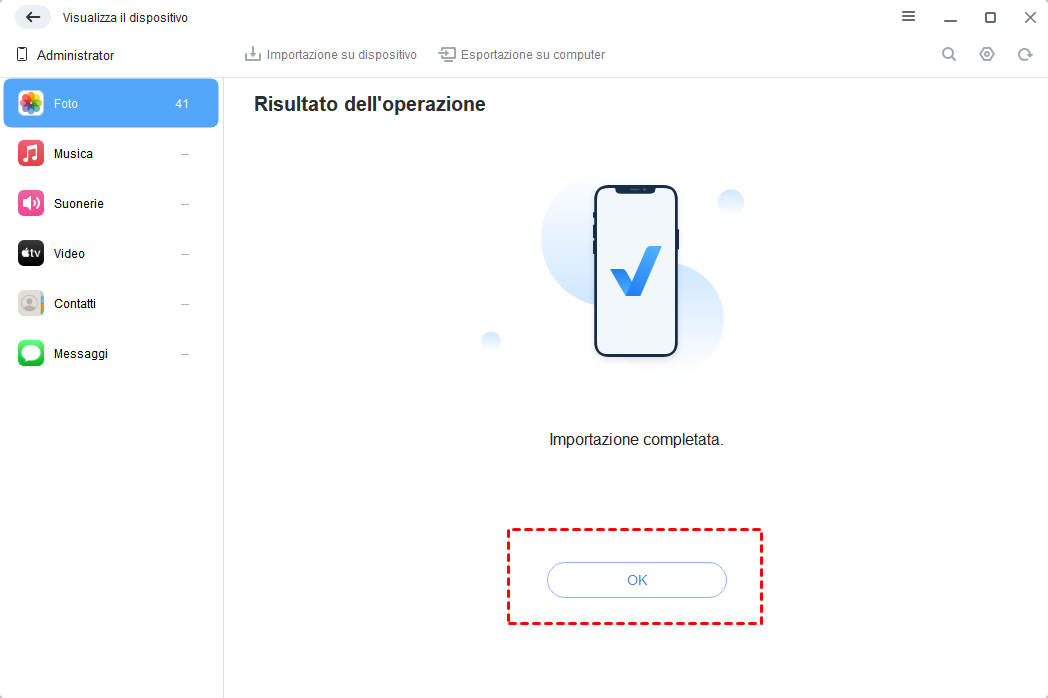
Task: Click the back arrow button
Action: 33,17
